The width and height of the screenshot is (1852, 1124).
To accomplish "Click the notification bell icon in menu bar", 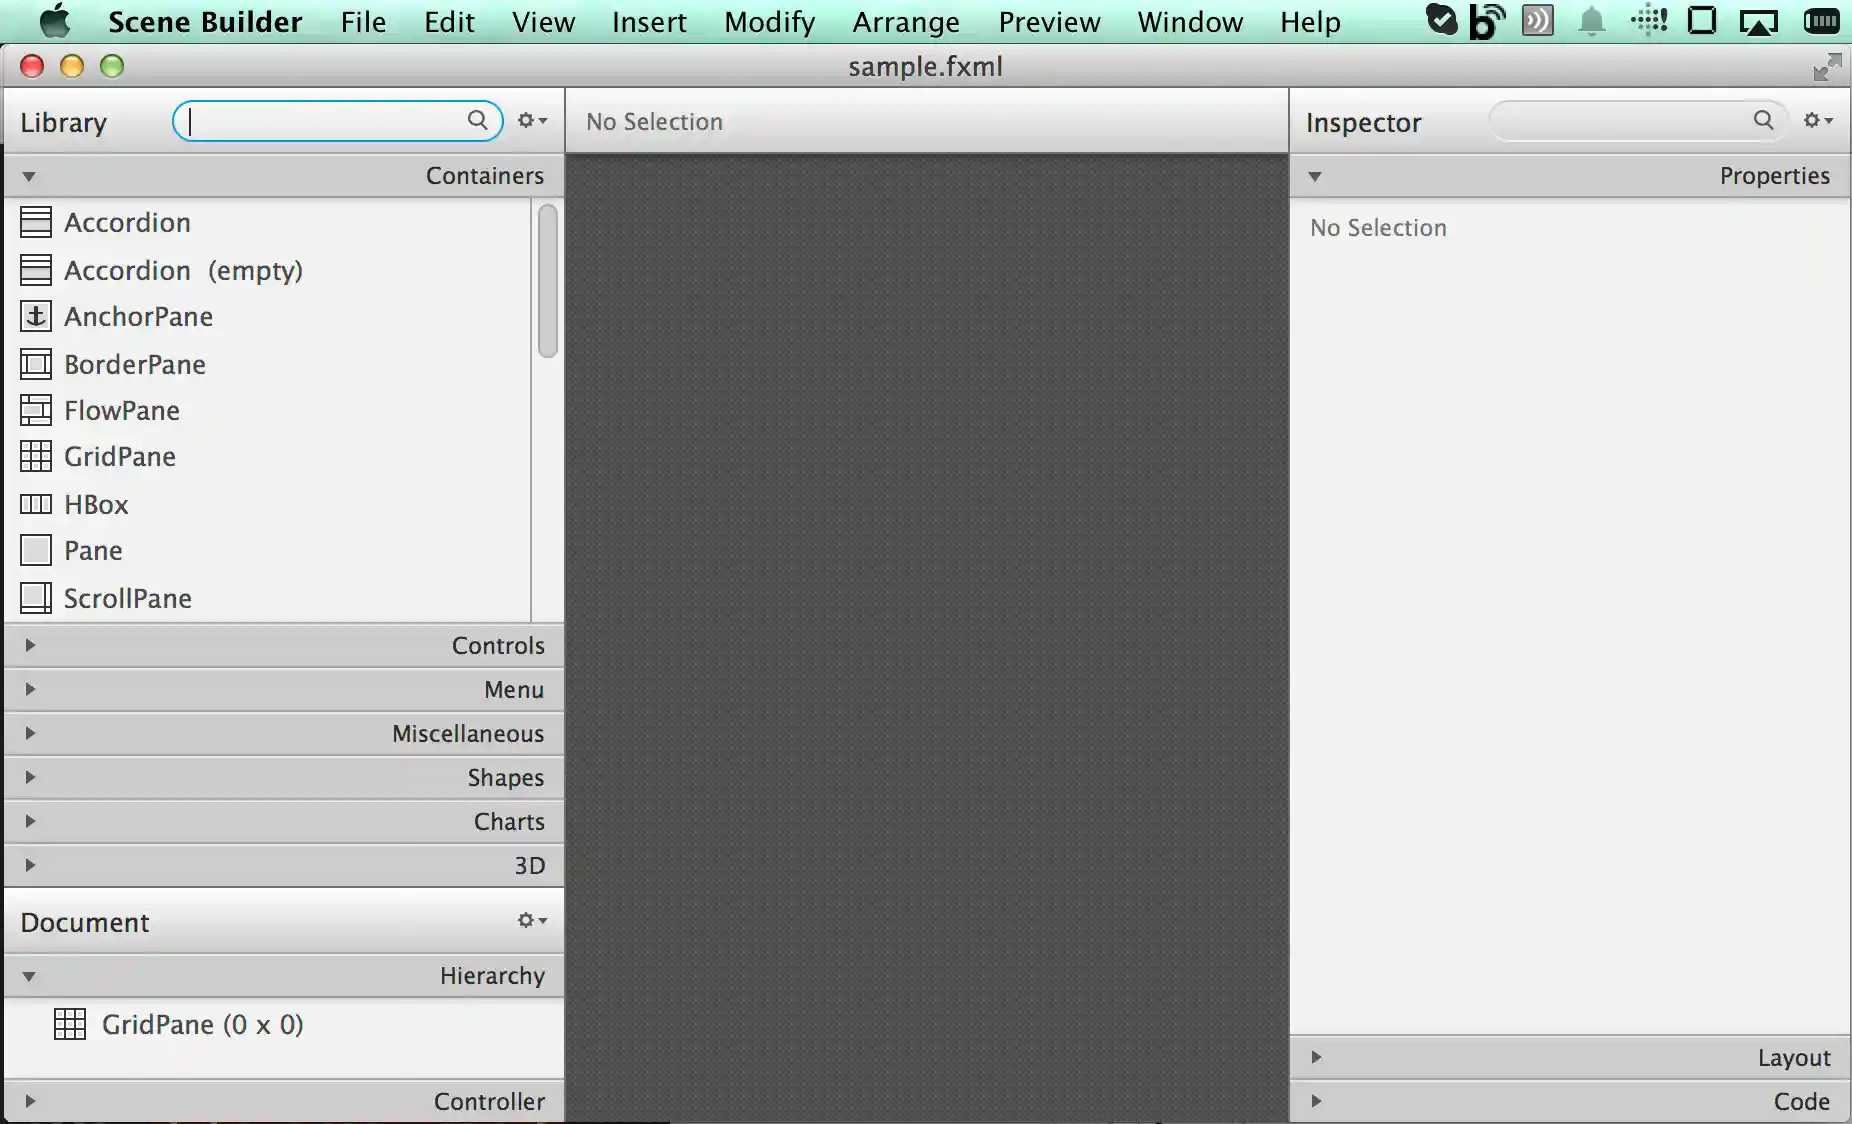I will (x=1592, y=21).
